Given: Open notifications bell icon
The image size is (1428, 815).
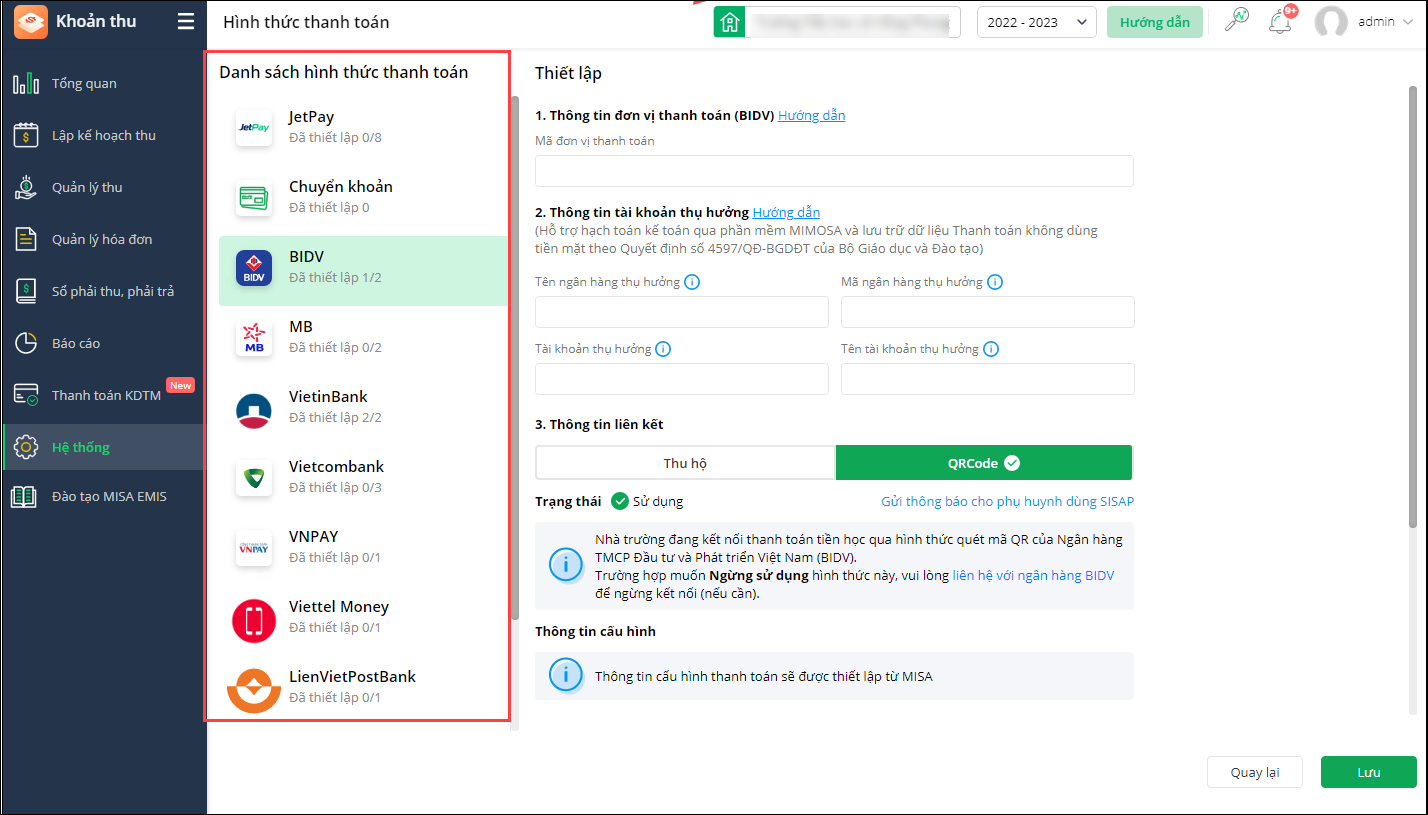Looking at the screenshot, I should click(1280, 21).
